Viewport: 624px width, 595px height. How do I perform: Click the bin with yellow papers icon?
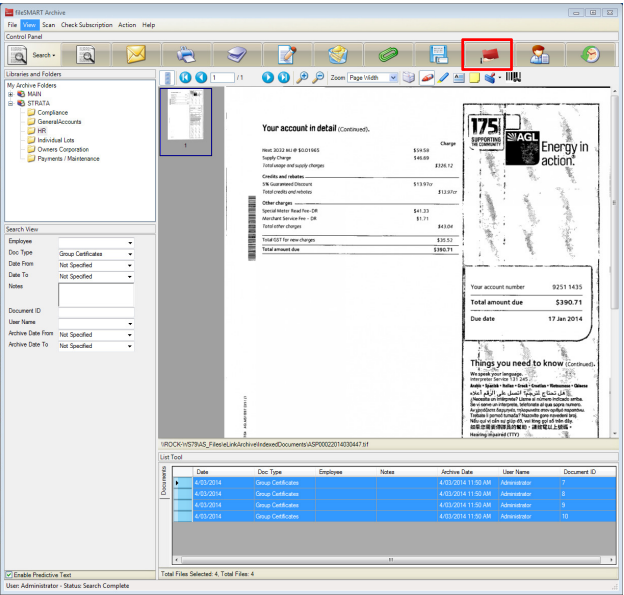337,55
